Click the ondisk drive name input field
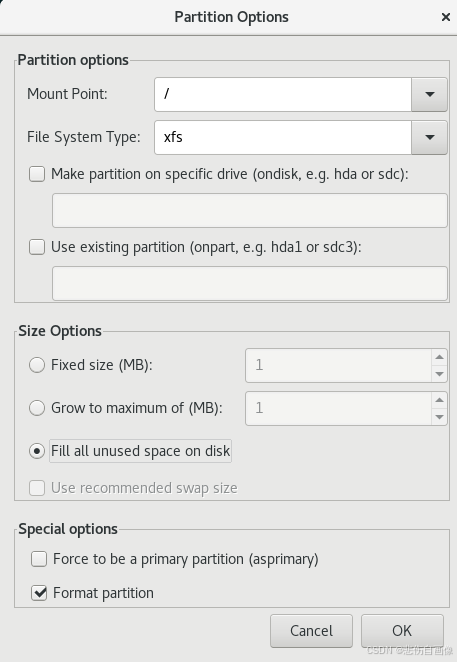 click(x=250, y=210)
